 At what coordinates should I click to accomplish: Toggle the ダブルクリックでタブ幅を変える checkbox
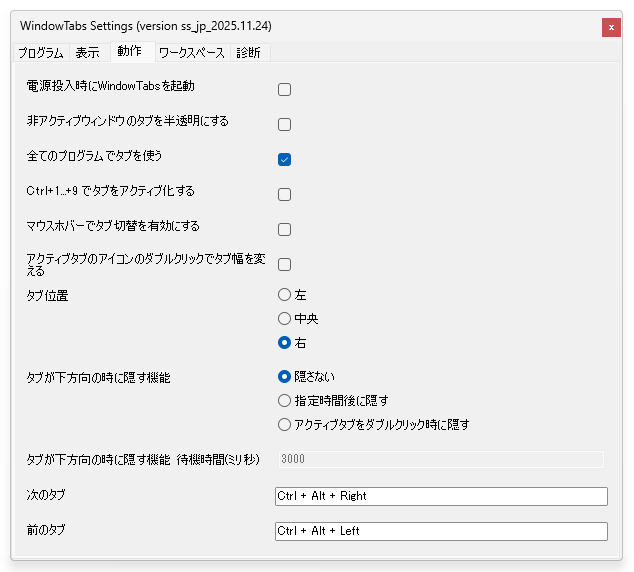click(x=284, y=265)
